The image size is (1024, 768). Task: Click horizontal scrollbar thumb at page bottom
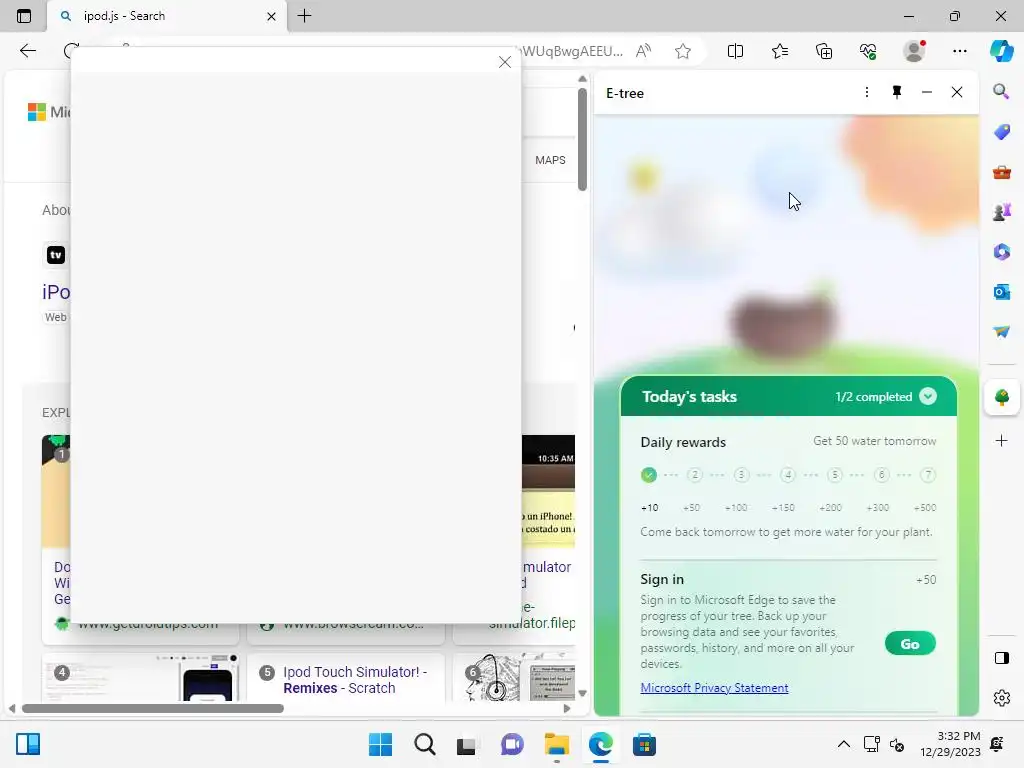153,708
